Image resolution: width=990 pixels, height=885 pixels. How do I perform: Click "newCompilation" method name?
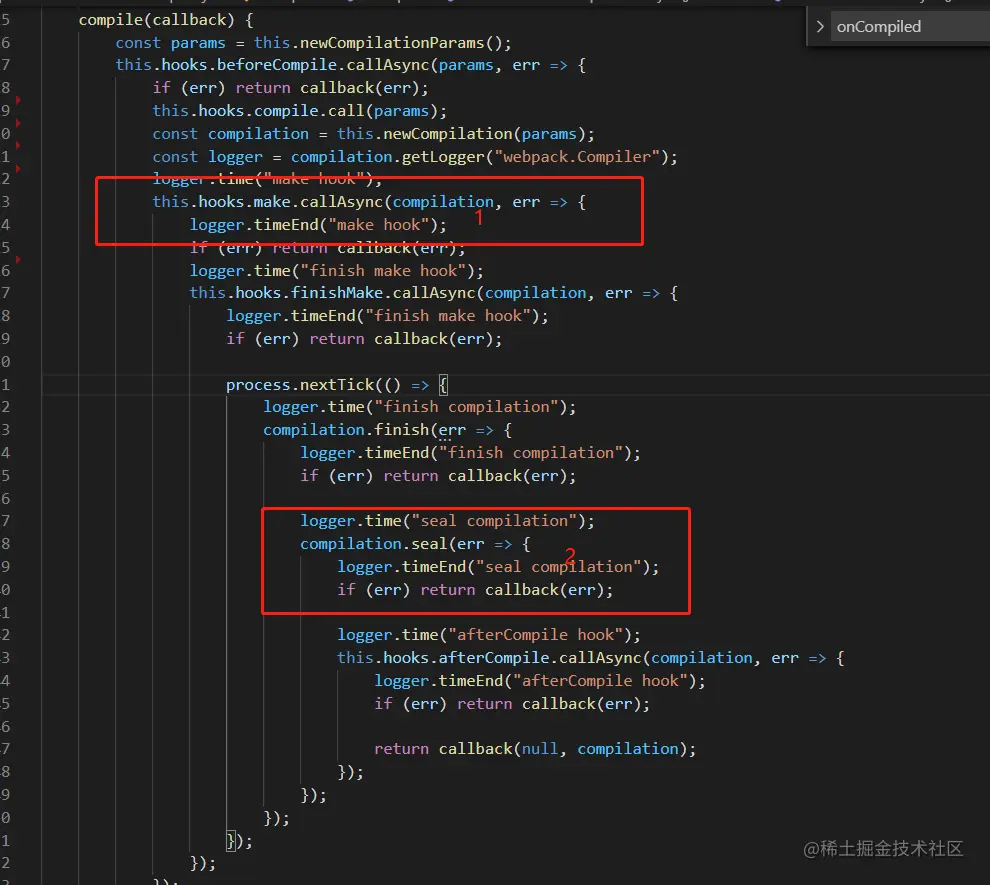448,134
